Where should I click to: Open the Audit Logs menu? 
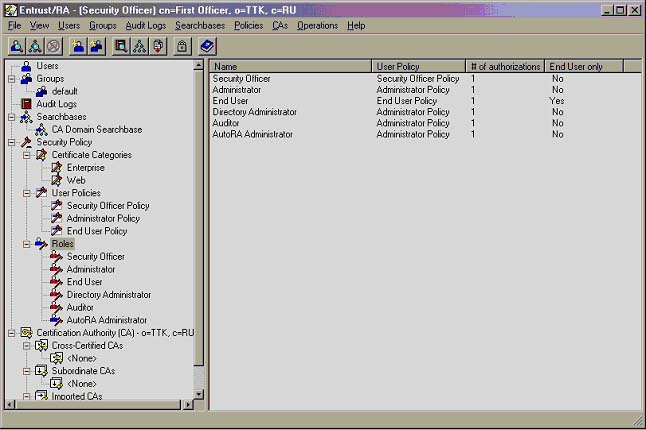point(146,26)
